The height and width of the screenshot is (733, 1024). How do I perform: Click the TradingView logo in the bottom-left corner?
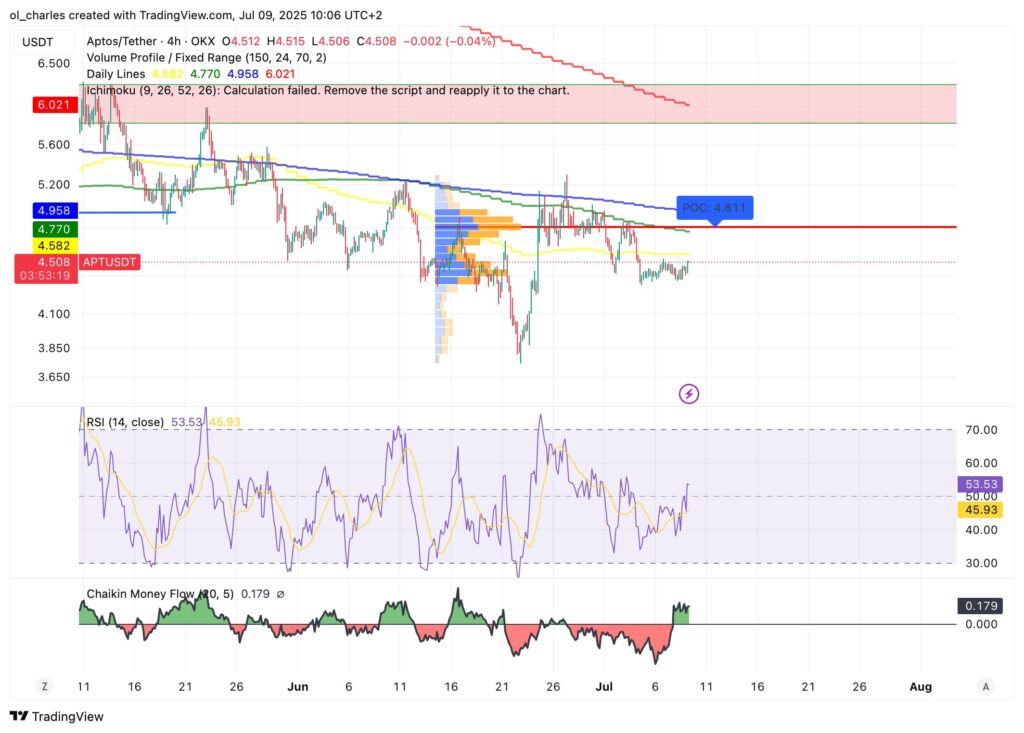coord(45,716)
